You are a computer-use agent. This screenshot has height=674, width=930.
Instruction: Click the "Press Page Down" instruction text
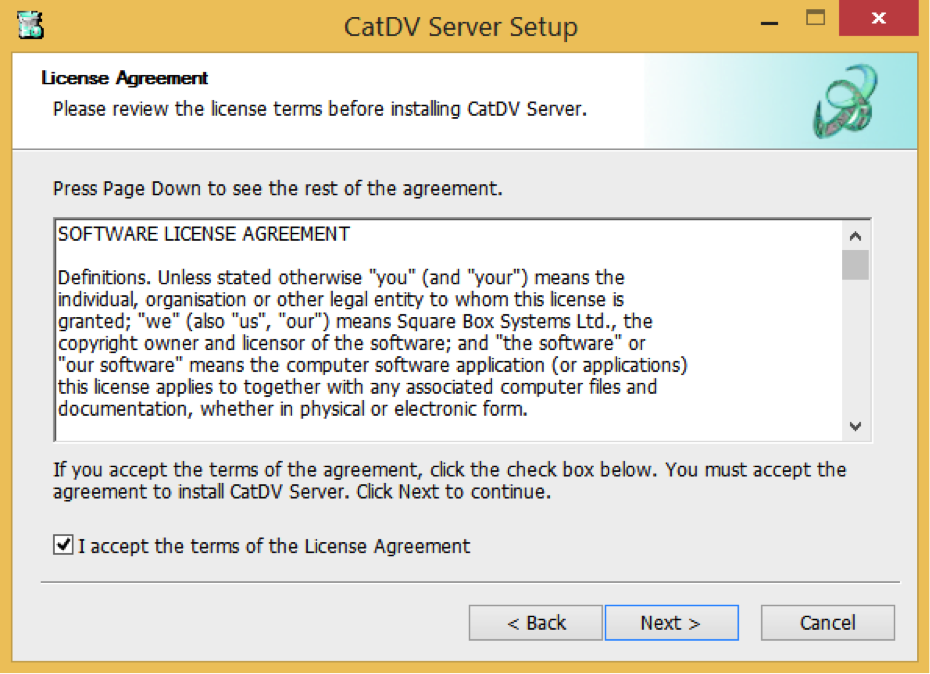(278, 188)
